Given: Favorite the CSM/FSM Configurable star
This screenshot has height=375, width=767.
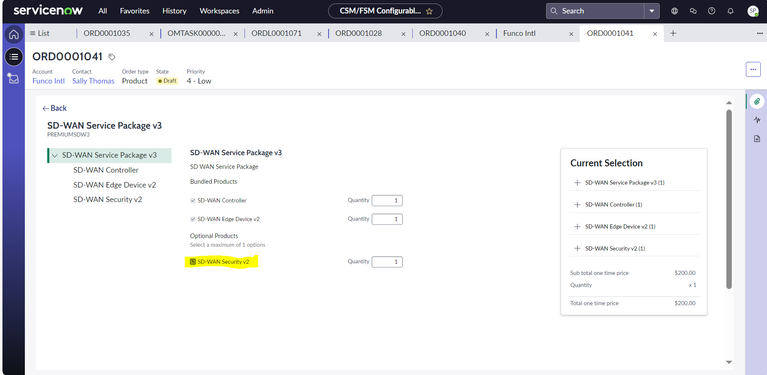Looking at the screenshot, I should [x=429, y=11].
